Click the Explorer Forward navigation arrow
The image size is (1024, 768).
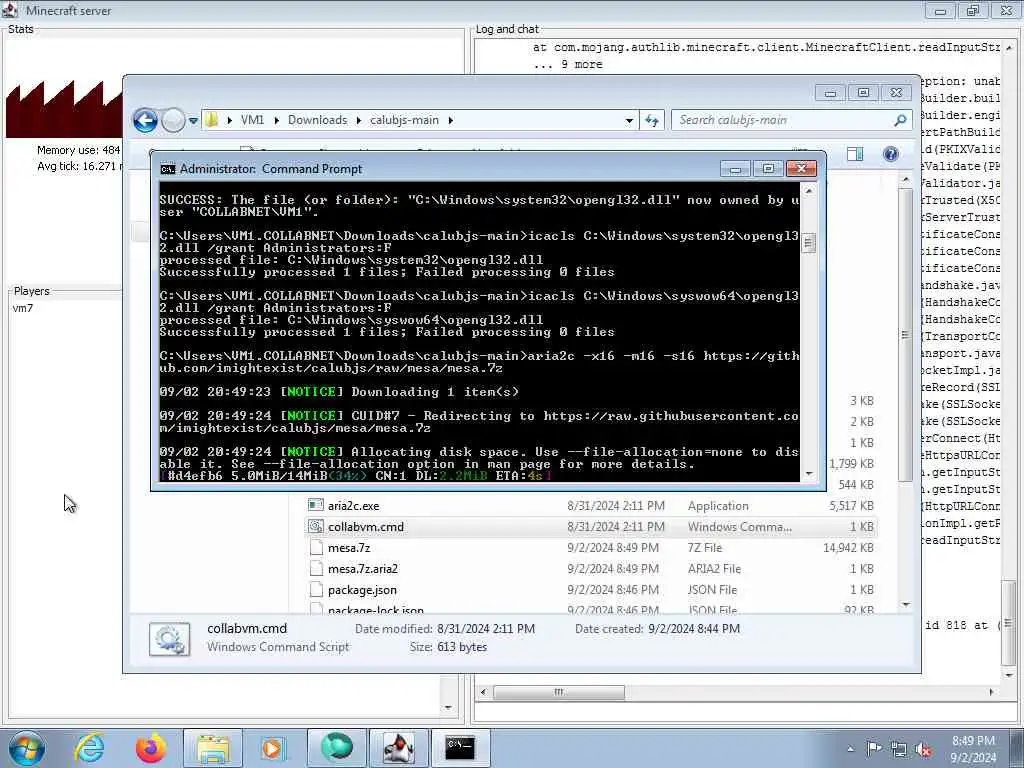pyautogui.click(x=173, y=121)
